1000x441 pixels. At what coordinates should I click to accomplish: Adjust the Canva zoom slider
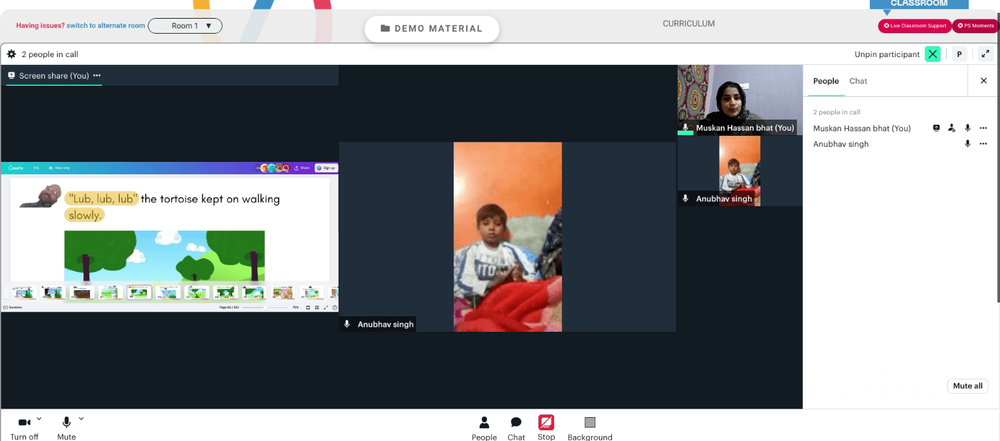pos(265,308)
